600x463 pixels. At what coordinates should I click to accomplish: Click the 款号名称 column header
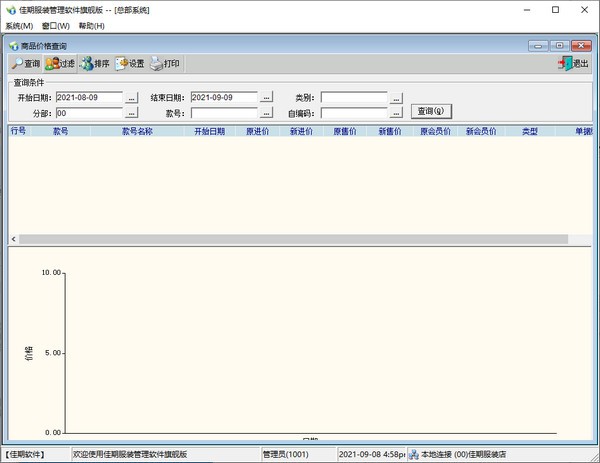(x=137, y=131)
